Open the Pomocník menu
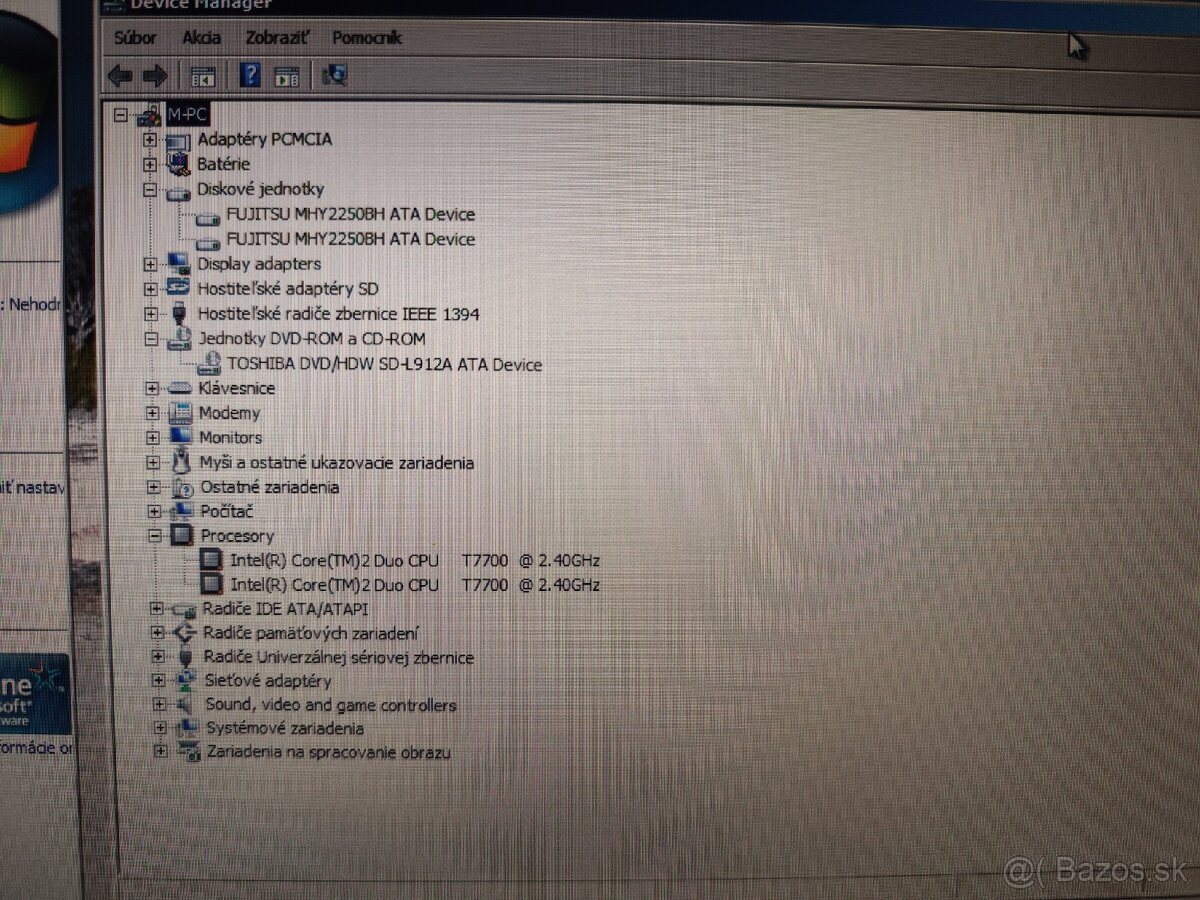Image resolution: width=1200 pixels, height=900 pixels. [366, 37]
